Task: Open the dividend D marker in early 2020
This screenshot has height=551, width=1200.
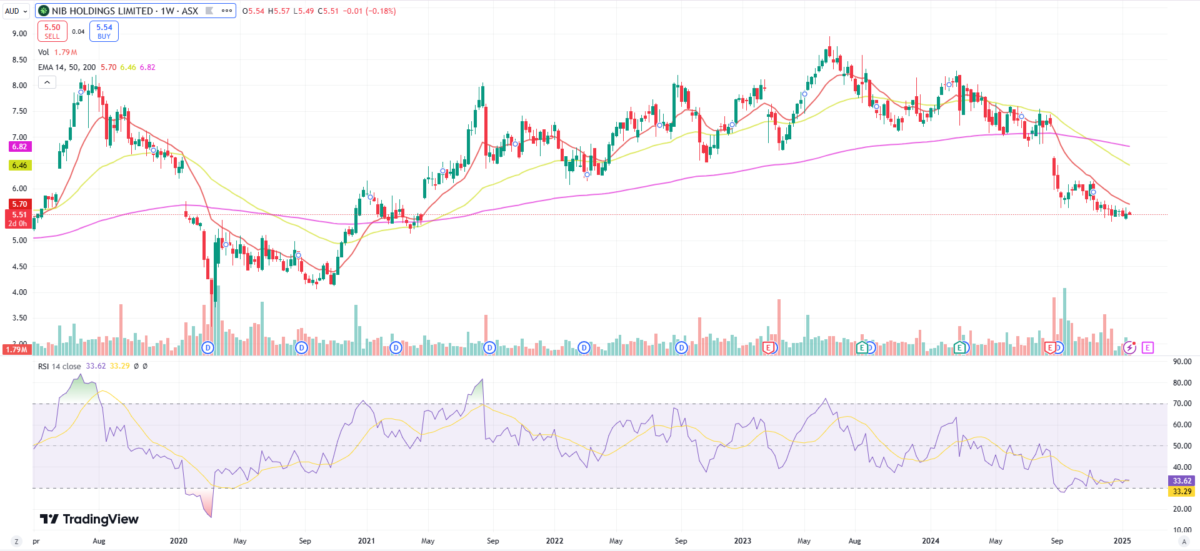Action: tap(208, 347)
